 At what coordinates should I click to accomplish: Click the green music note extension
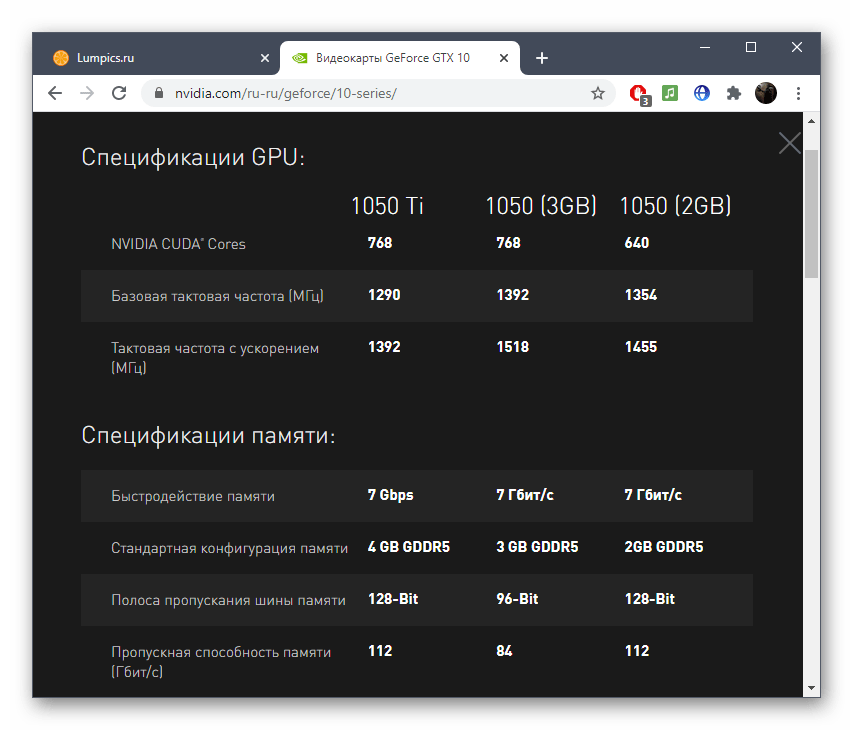pyautogui.click(x=670, y=93)
